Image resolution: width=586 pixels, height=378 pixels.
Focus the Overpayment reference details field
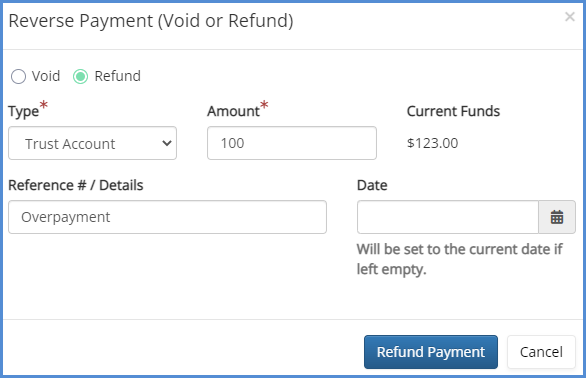(x=167, y=217)
